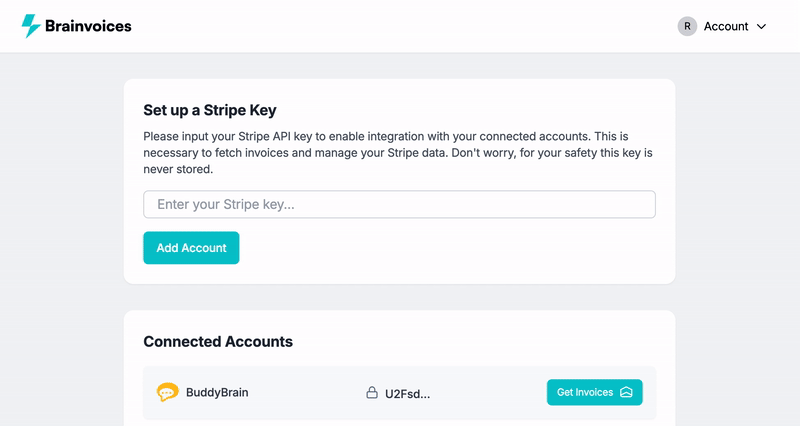Click the envelope icon in Get Invoices

626,392
